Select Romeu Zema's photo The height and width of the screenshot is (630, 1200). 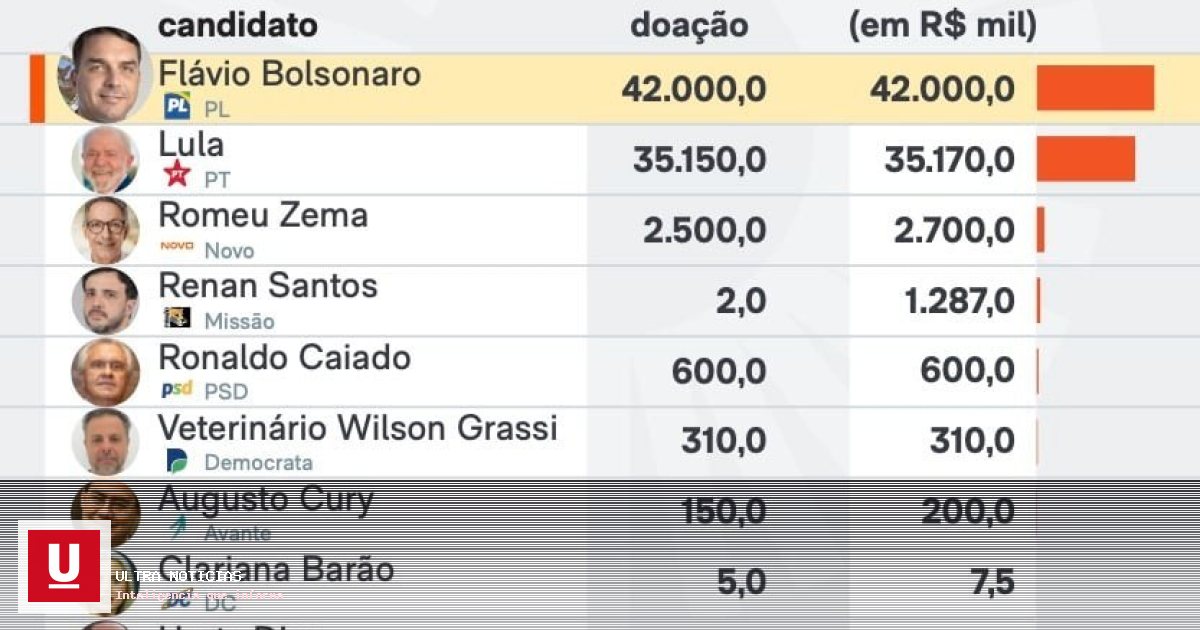point(105,230)
